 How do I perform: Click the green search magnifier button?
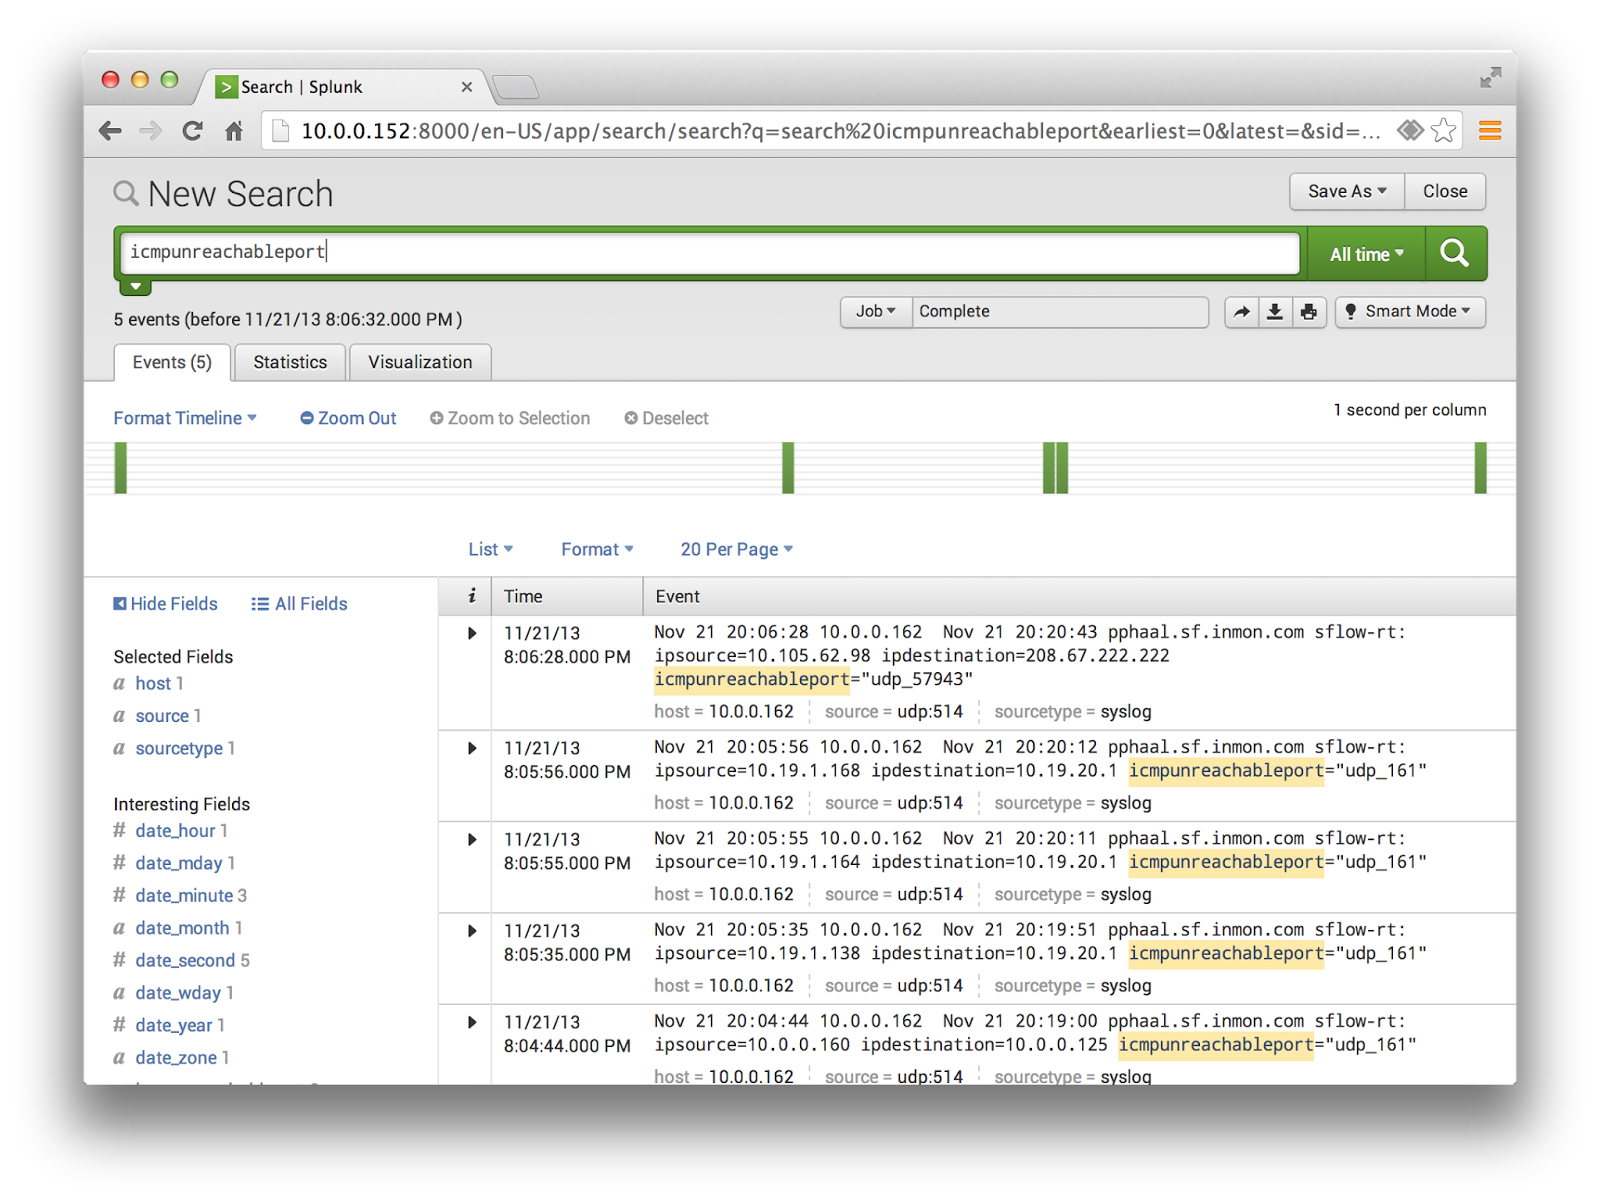tap(1455, 254)
